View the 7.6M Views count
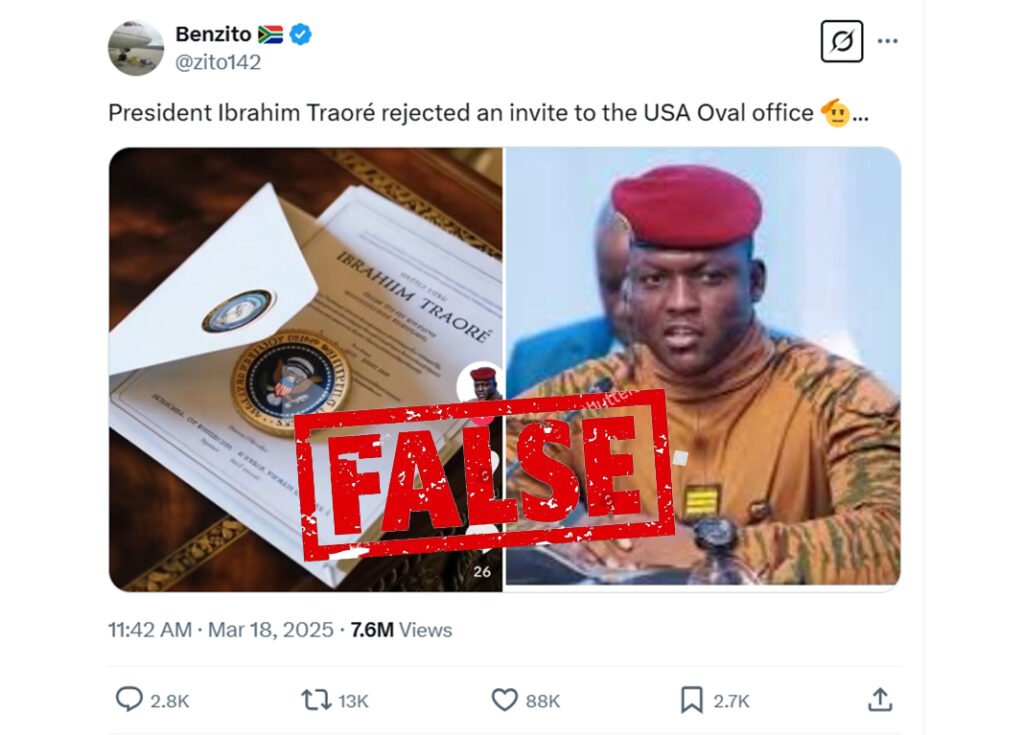 coord(401,630)
